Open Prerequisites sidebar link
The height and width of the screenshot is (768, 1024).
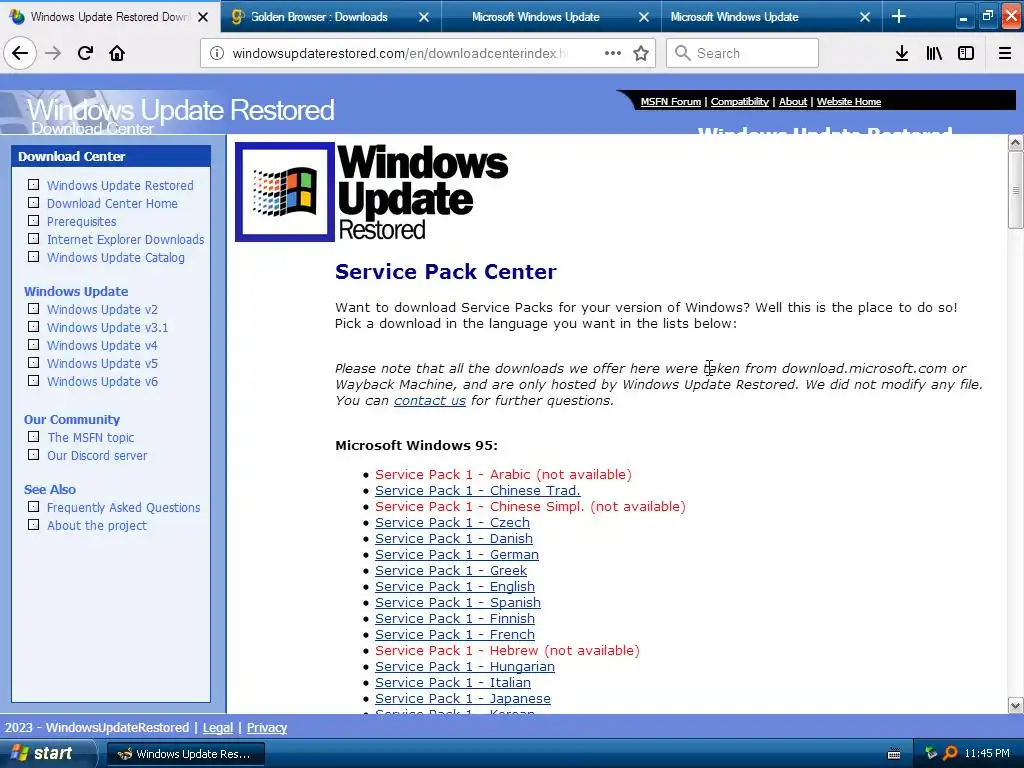pos(82,221)
